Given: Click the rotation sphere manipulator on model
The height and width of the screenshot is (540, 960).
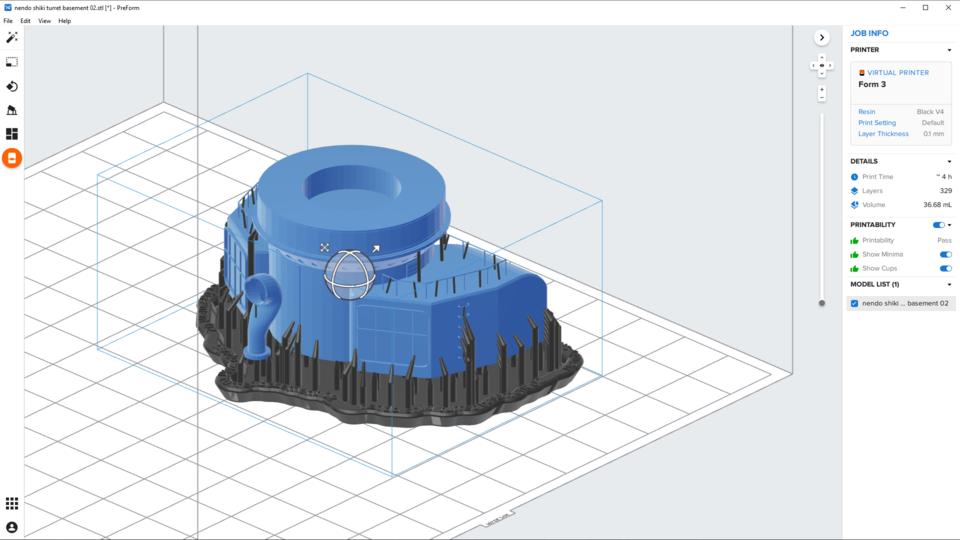Looking at the screenshot, I should point(349,275).
